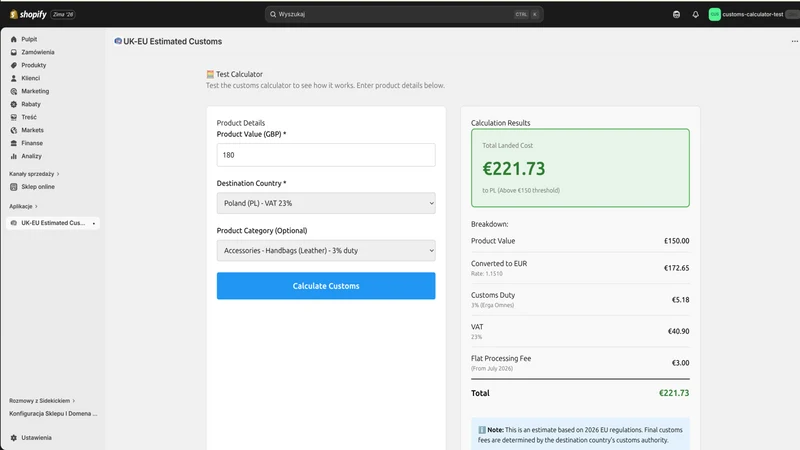
Task: Click the Rabaty discount icon
Action: (14, 104)
